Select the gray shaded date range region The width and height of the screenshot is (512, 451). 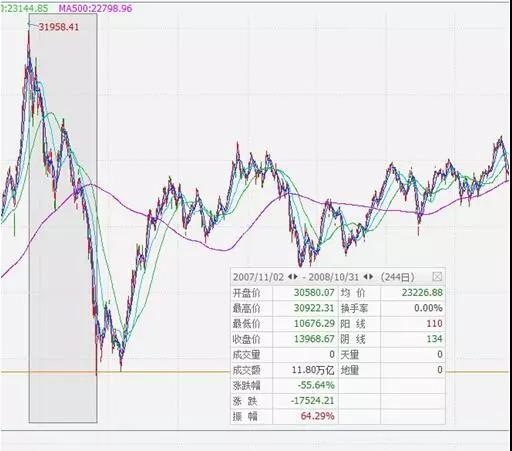[x=63, y=218]
